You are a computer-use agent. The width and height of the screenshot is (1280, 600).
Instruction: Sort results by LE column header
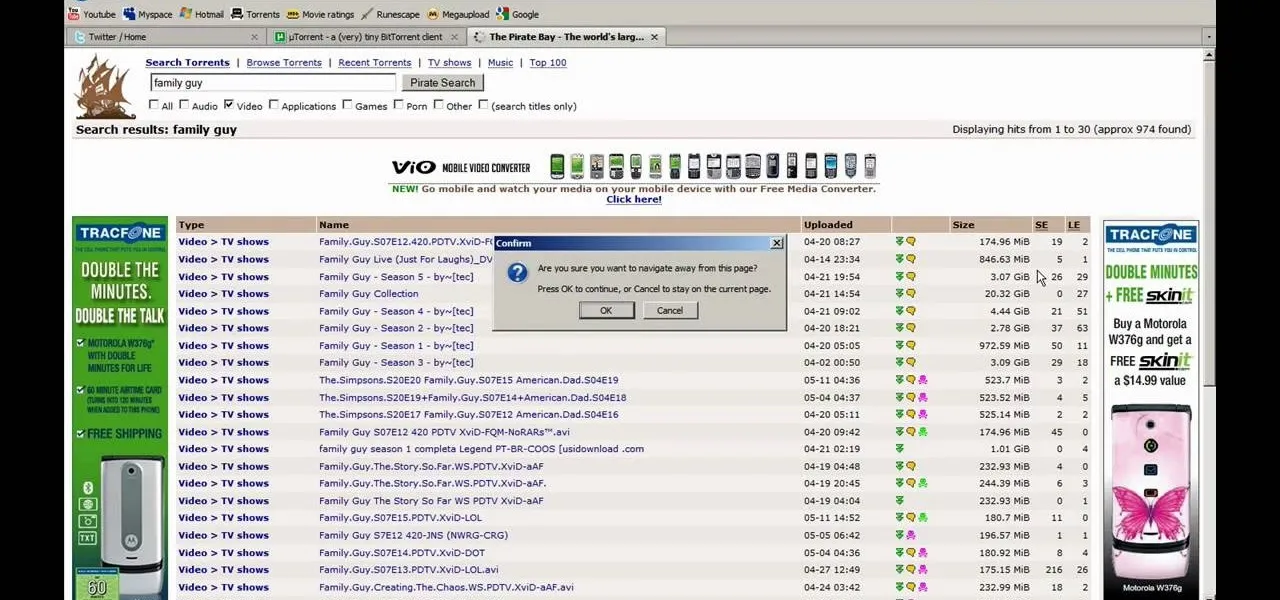click(x=1073, y=225)
